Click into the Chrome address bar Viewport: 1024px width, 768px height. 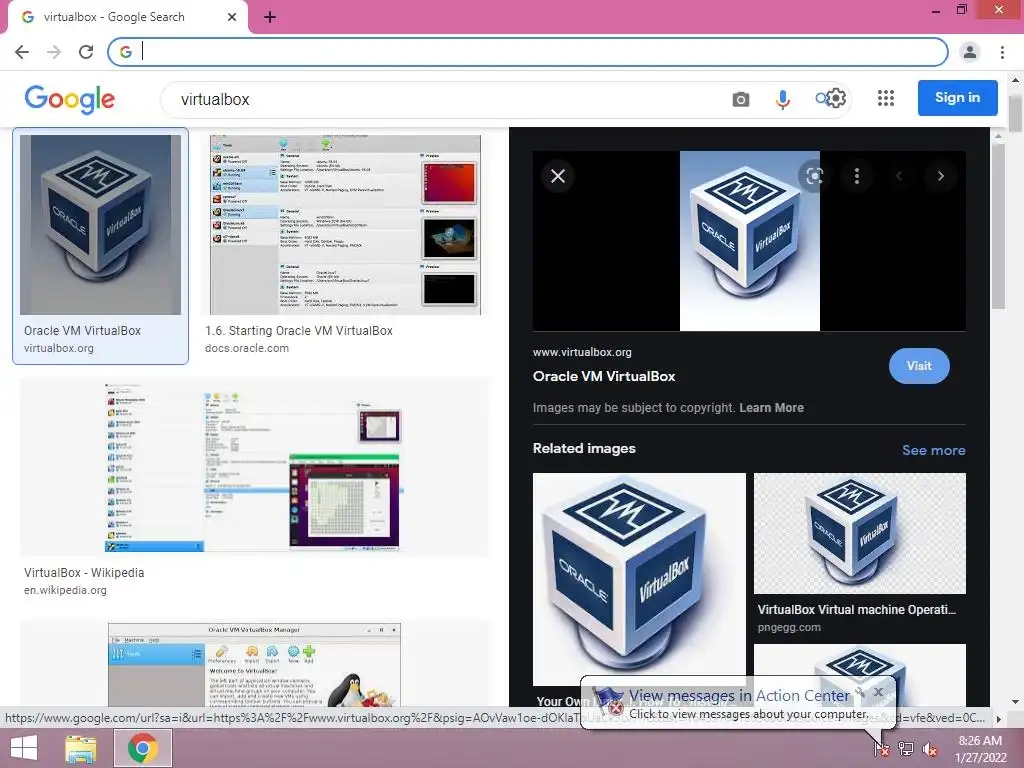coord(528,52)
